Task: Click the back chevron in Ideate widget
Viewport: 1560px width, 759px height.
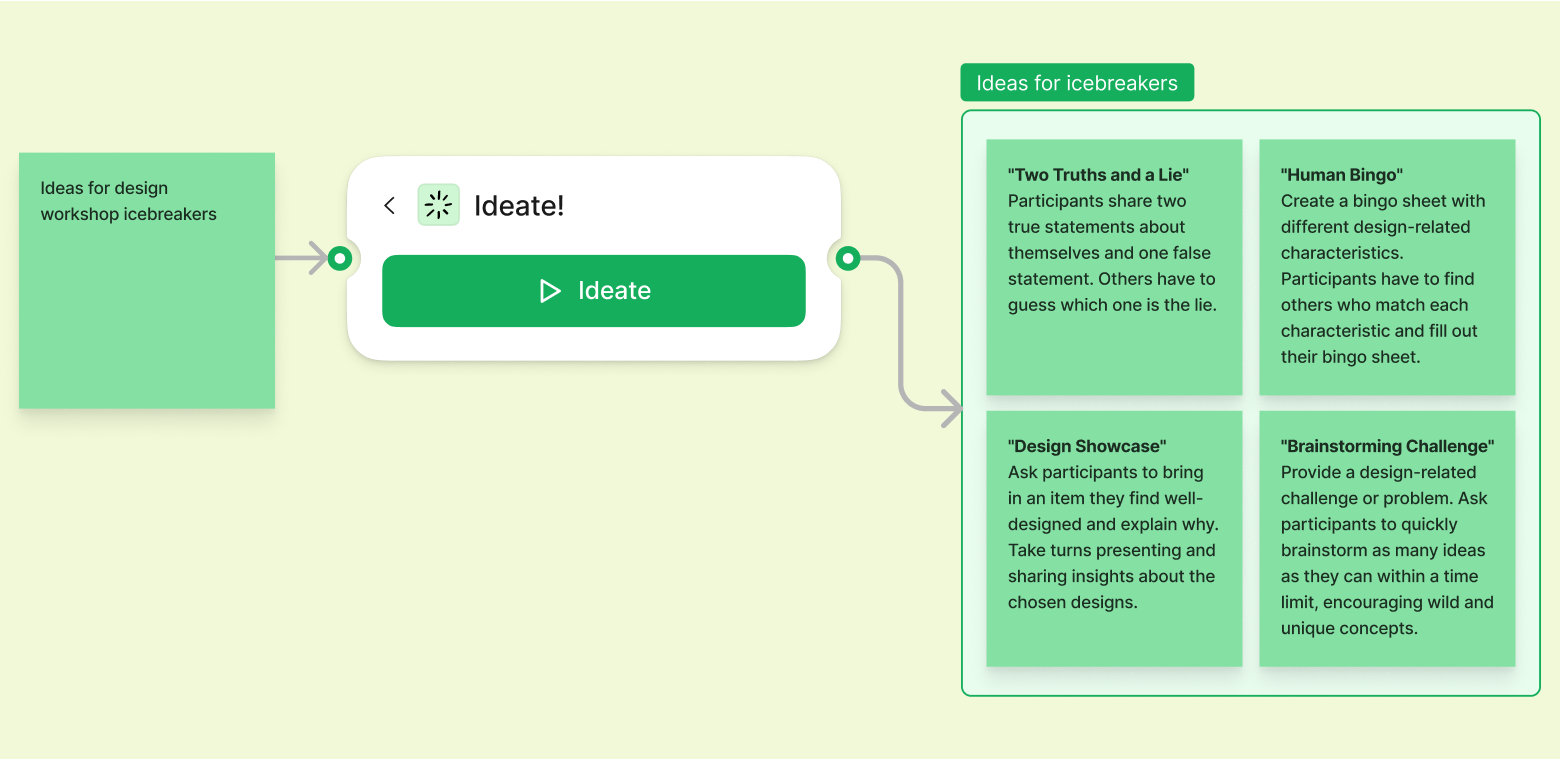Action: click(390, 206)
